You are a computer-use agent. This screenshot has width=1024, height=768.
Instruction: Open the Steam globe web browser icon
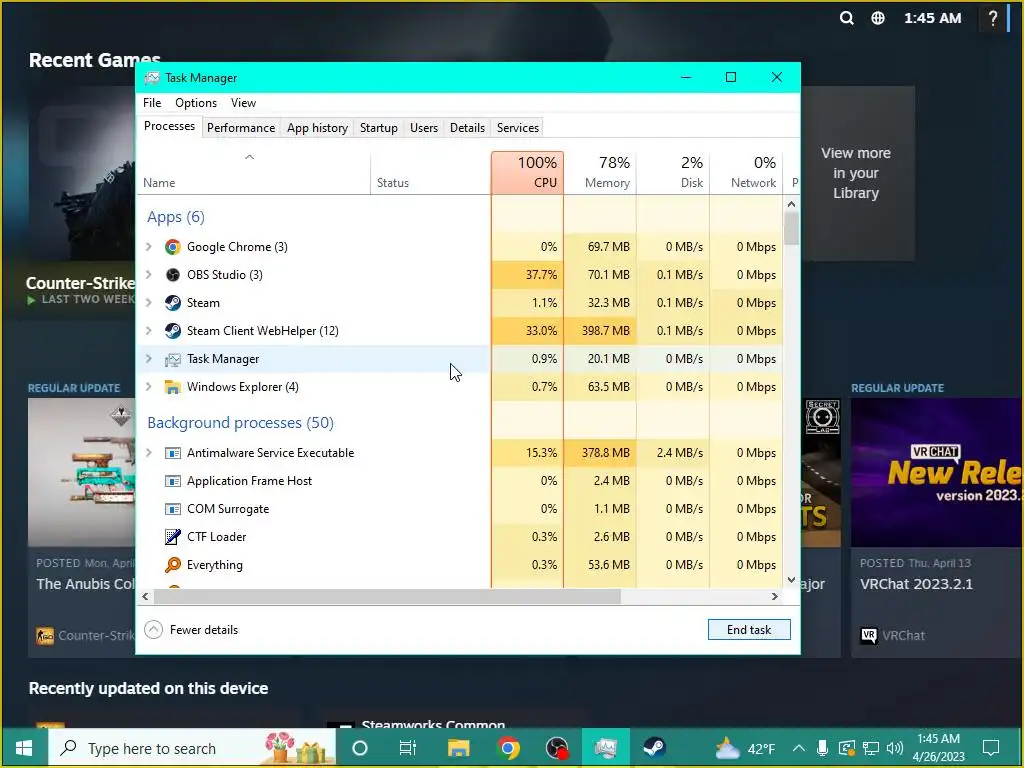(x=878, y=18)
